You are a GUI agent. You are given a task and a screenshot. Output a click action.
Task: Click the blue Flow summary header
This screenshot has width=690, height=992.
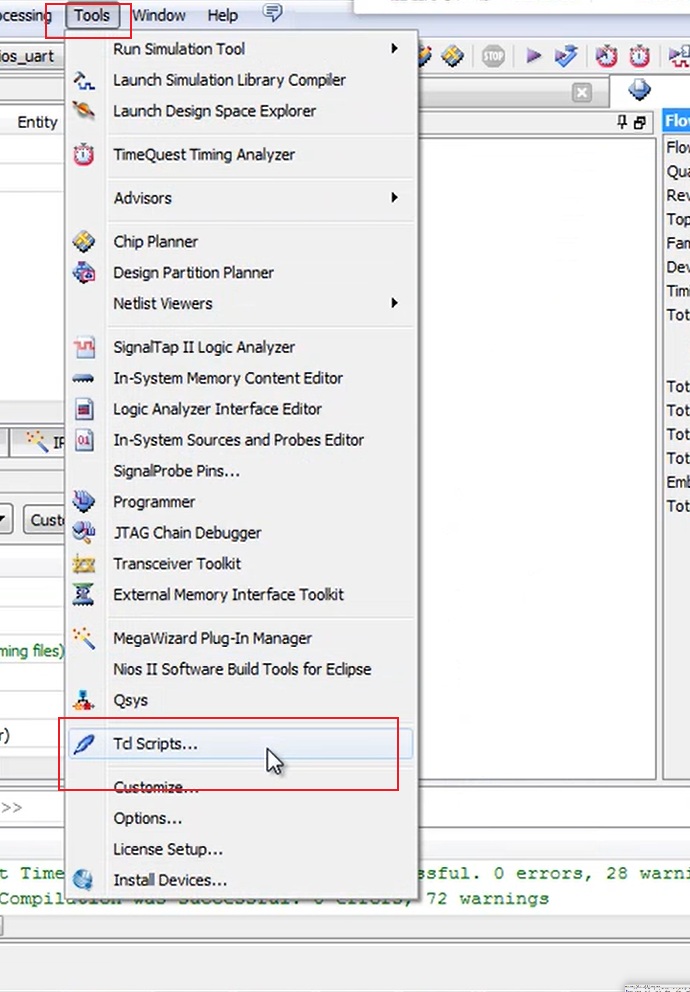pos(675,121)
